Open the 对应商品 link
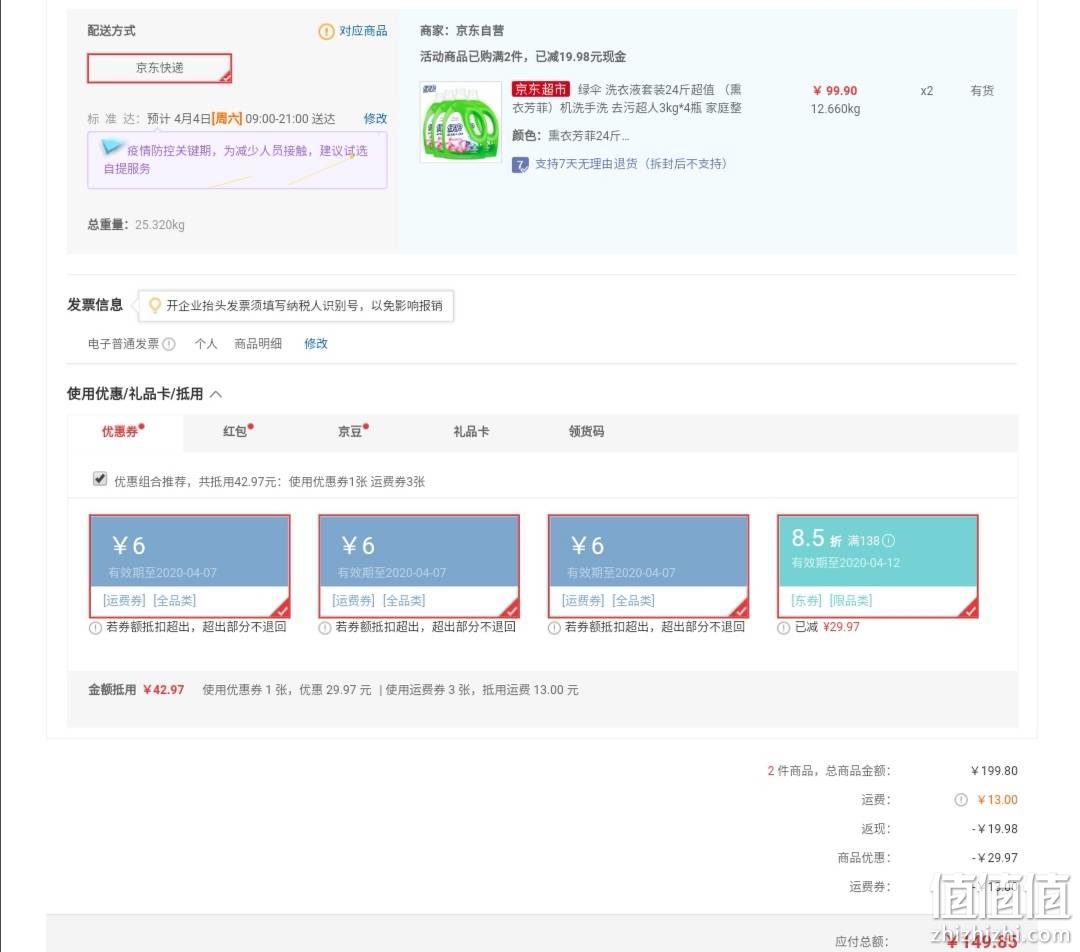 (363, 31)
